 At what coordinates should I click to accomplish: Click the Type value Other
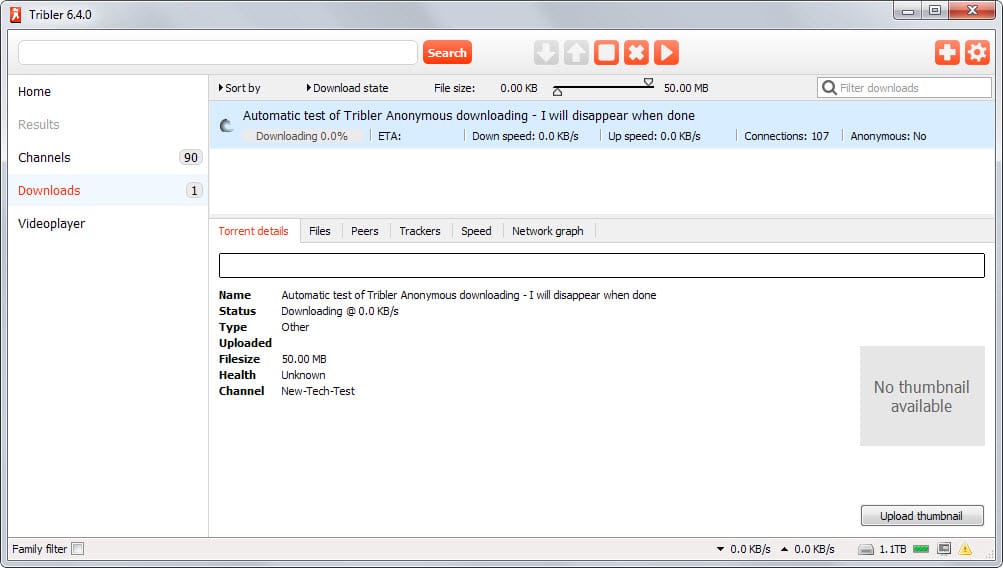tap(295, 327)
